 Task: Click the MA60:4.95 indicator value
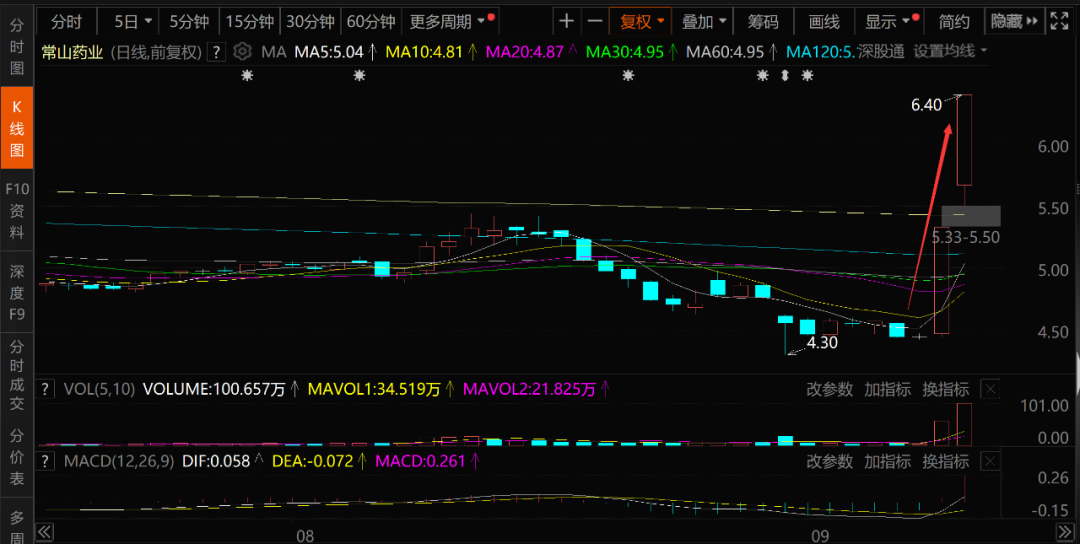coord(725,52)
